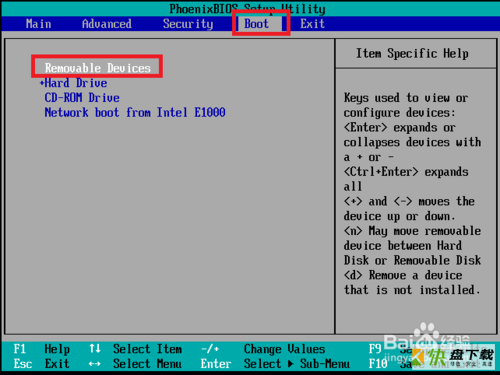The height and width of the screenshot is (375, 500).
Task: Click the F1 Help key hint
Action: coord(42,349)
